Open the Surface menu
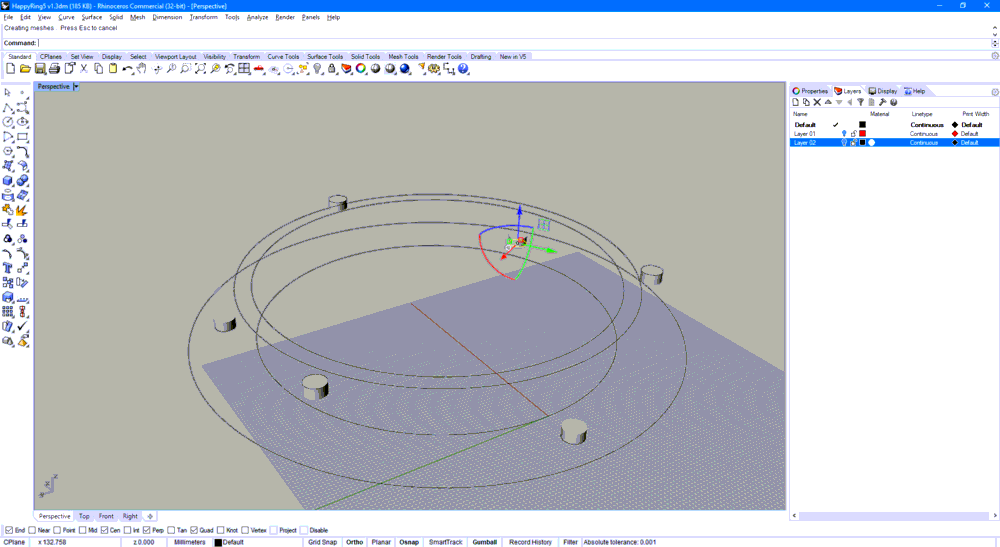This screenshot has width=1000, height=547. click(x=91, y=17)
